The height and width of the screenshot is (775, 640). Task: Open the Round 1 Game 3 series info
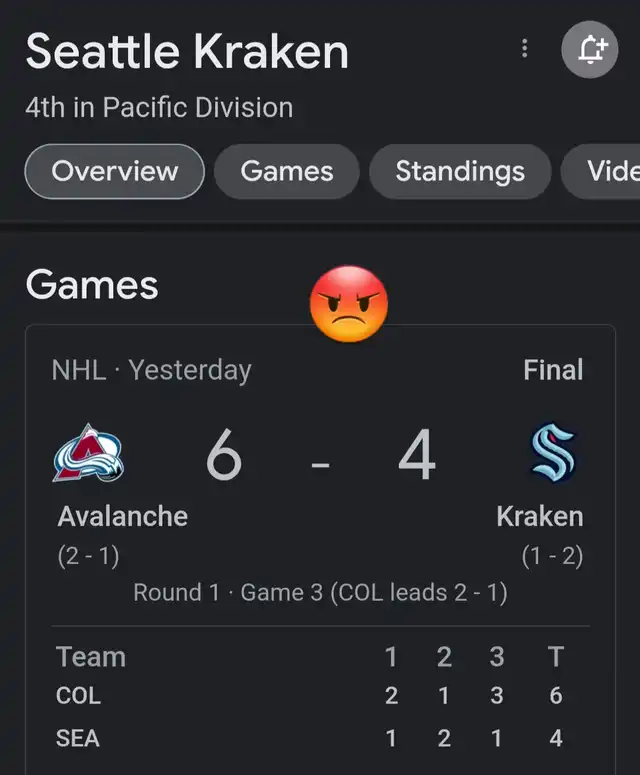(320, 593)
